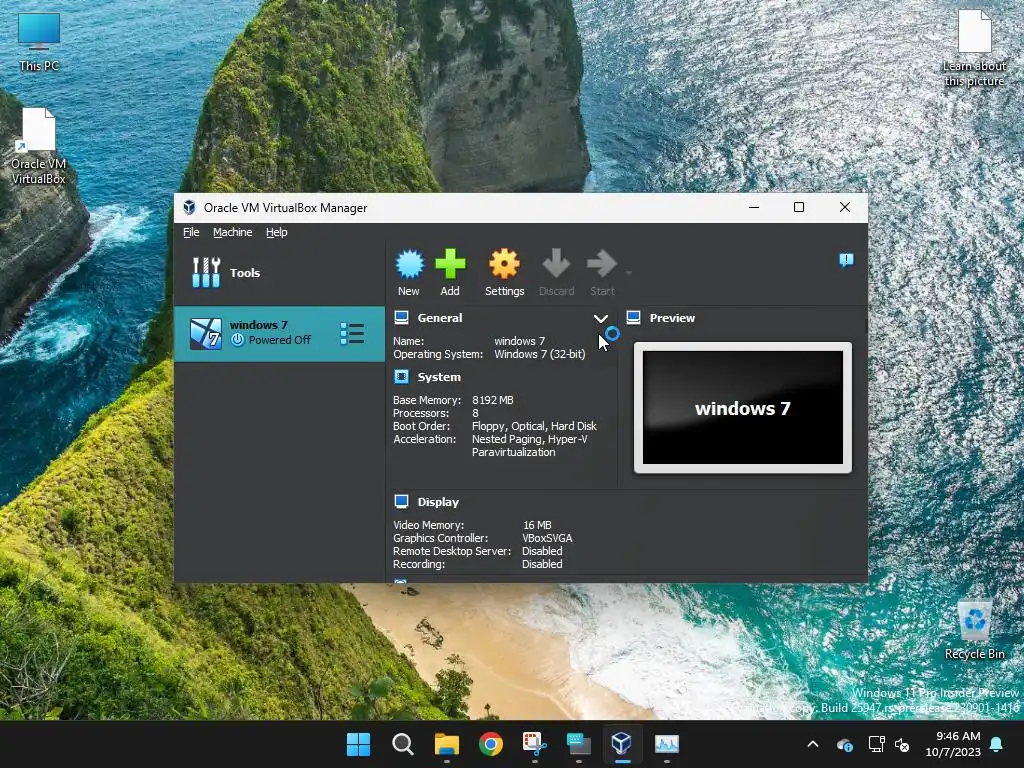Viewport: 1024px width, 768px height.
Task: Click the 'Powered Off' status text
Action: [x=280, y=340]
